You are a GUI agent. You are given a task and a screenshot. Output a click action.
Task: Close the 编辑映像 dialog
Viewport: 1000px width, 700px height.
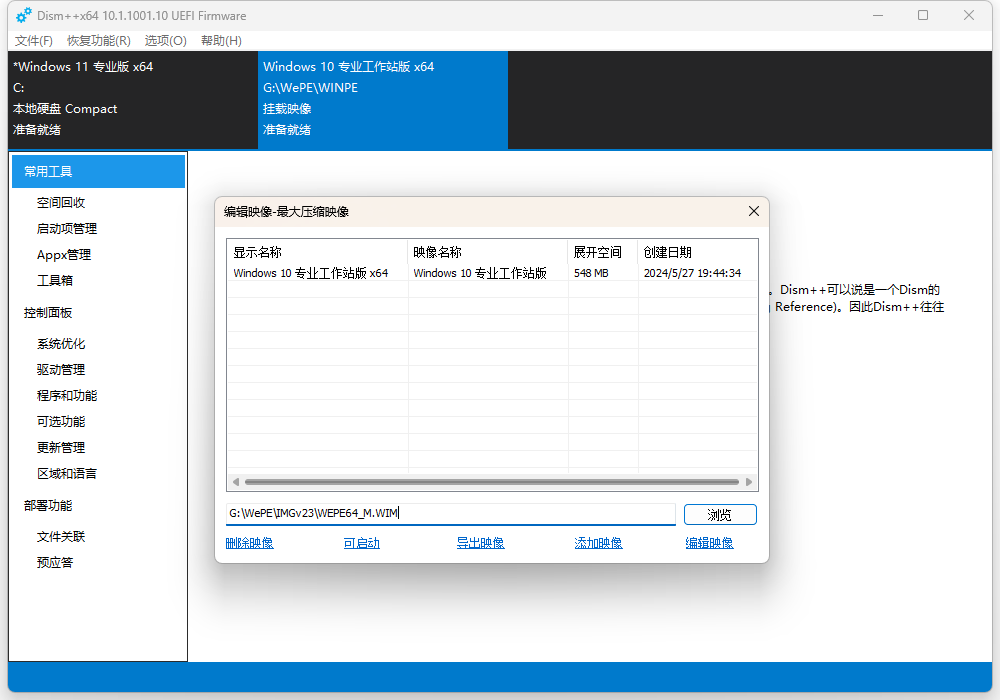tap(754, 211)
